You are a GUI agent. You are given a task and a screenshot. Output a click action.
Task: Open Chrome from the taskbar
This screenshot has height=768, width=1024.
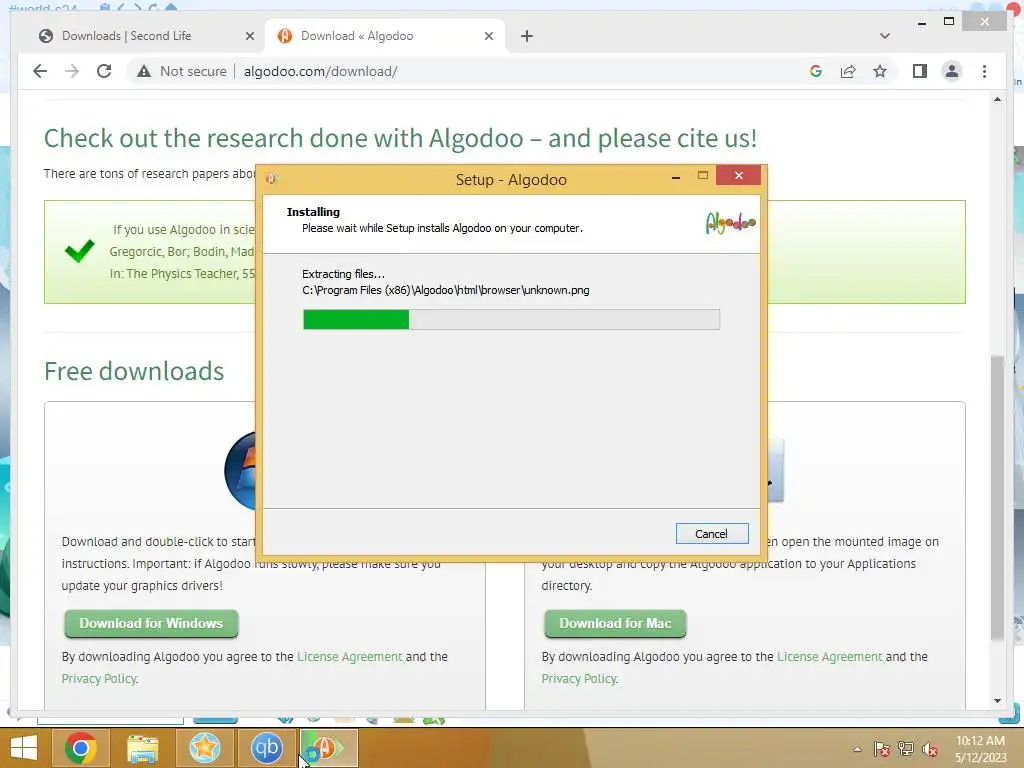coord(81,748)
